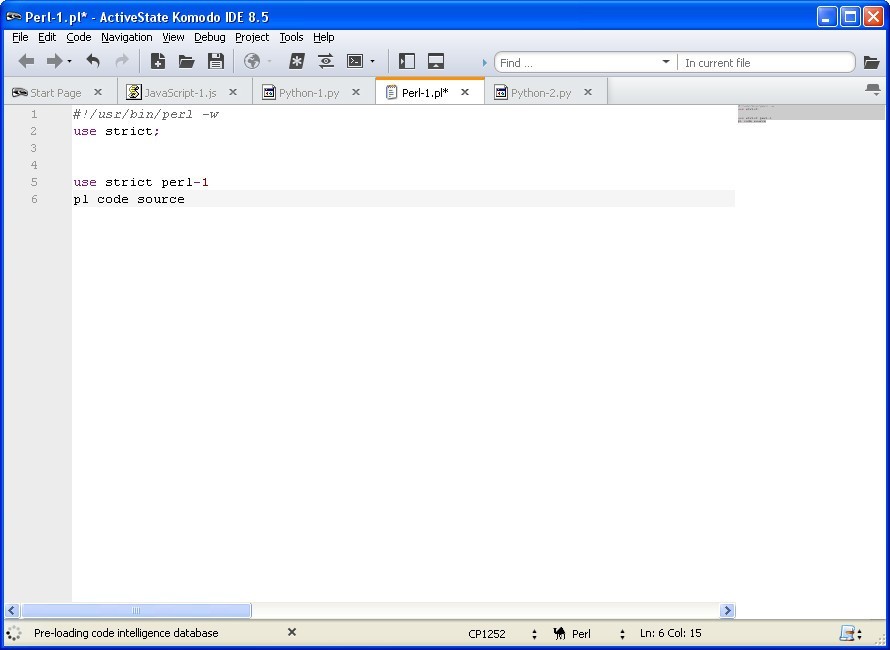890x650 pixels.
Task: Open the asterisk toolbar icon
Action: point(296,61)
